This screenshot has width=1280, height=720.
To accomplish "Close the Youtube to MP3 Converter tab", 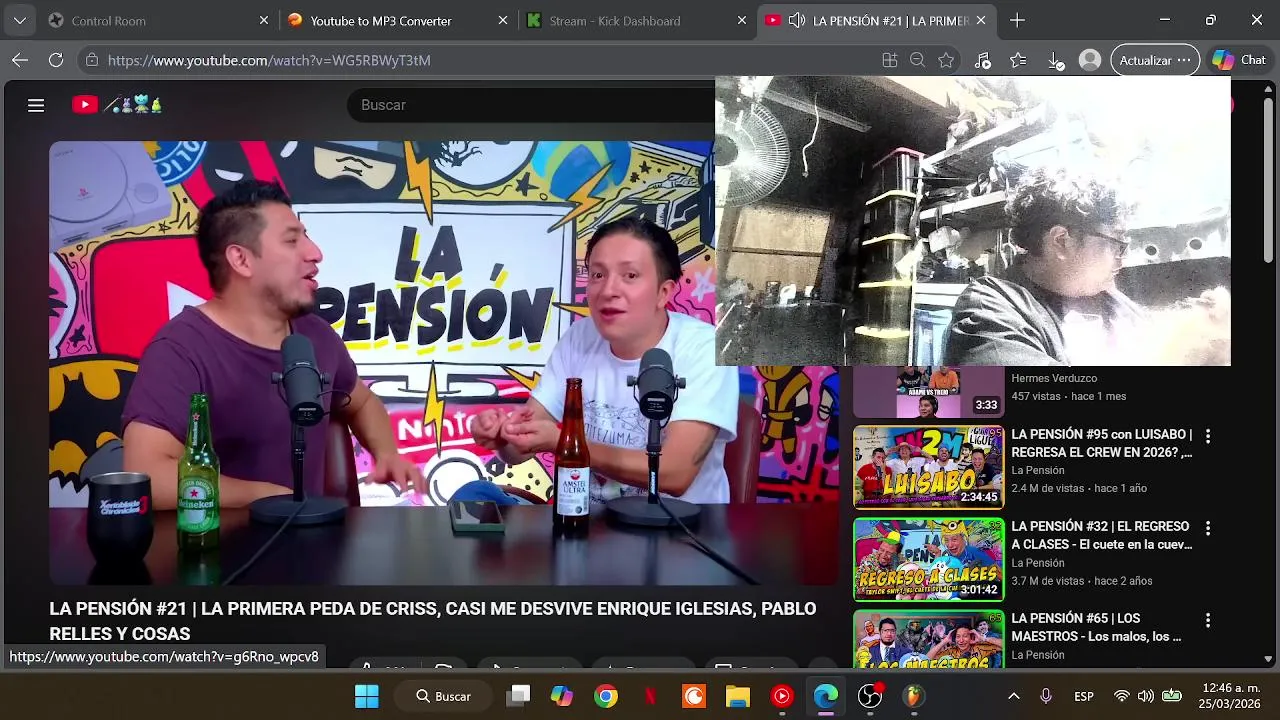I will [503, 20].
